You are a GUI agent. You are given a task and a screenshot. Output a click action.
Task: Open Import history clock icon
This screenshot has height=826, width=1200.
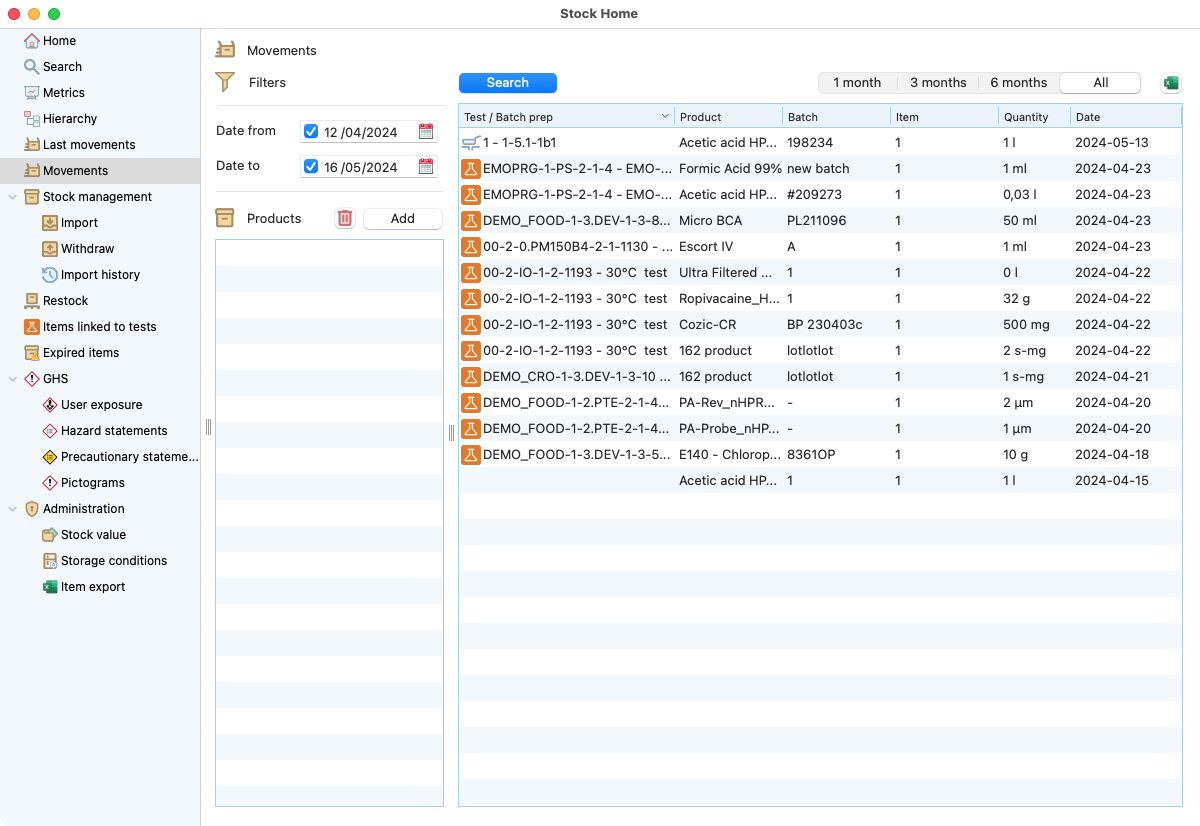coord(50,275)
